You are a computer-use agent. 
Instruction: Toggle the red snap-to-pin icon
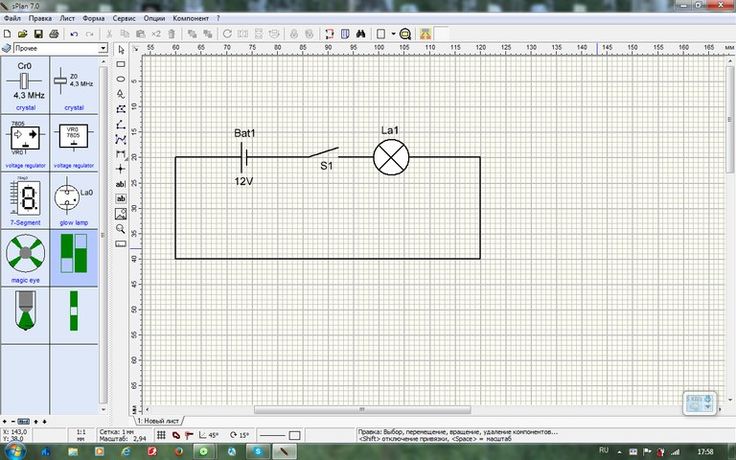pyautogui.click(x=189, y=435)
